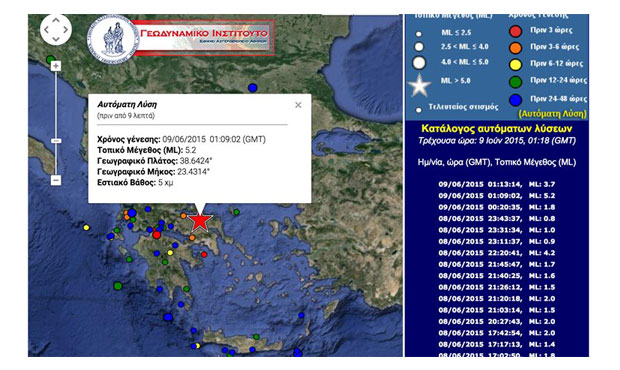Screen dimensions: 620x370
Task: Click the blue legend circle Πριν 24-48 ώρες
Action: 515,100
